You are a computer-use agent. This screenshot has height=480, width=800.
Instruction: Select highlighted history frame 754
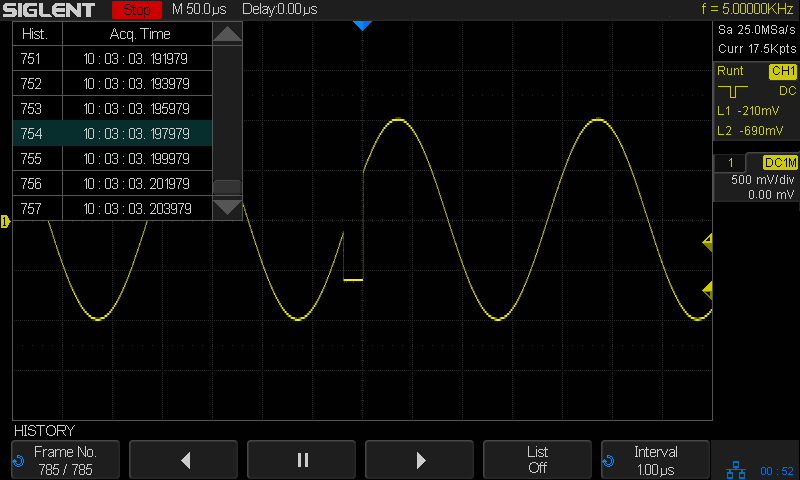coord(112,134)
